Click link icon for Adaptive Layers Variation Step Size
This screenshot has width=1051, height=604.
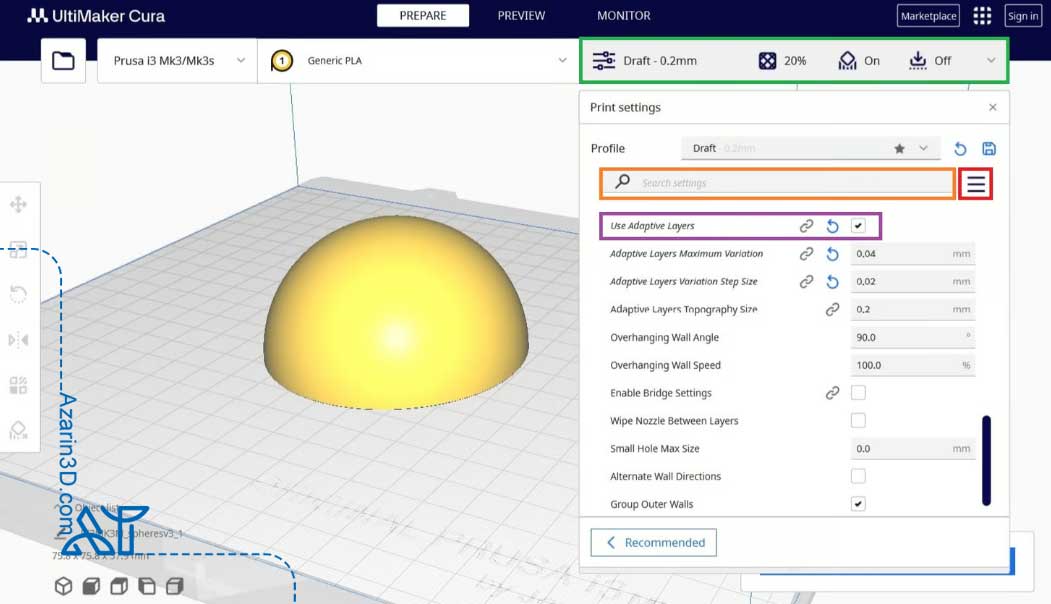coord(806,282)
